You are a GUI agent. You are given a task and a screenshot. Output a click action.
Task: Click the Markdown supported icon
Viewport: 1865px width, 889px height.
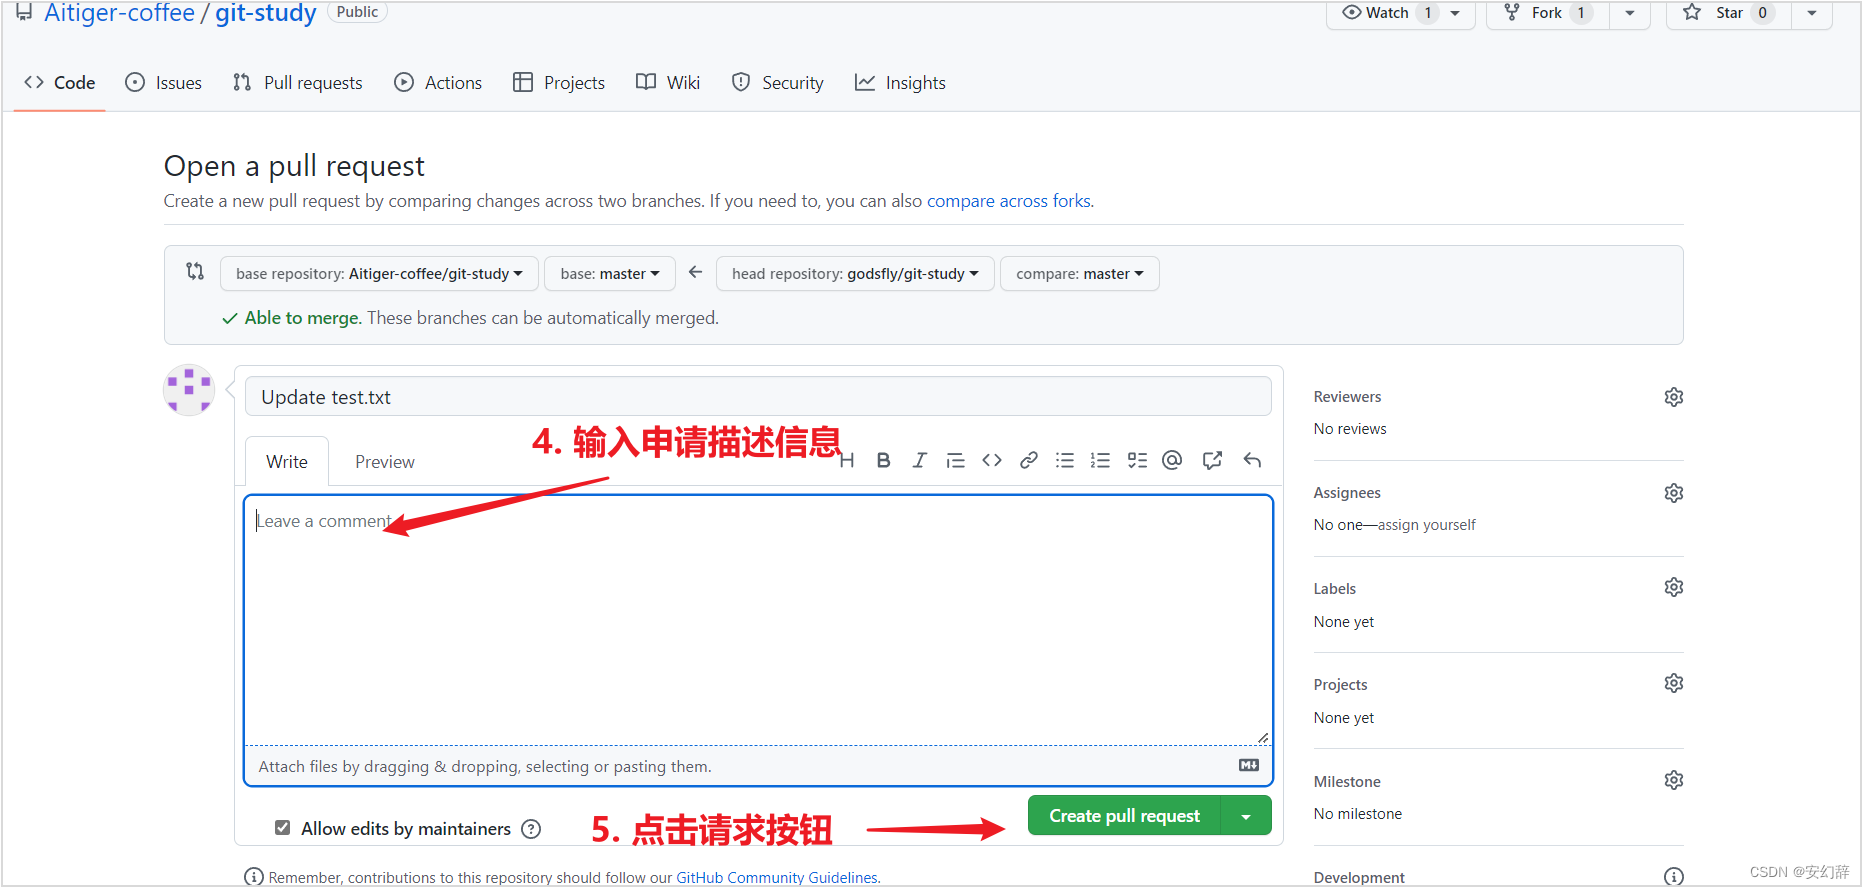pos(1249,766)
